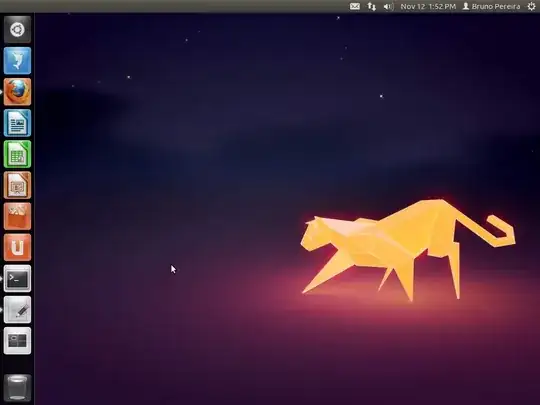Image resolution: width=540 pixels, height=405 pixels.
Task: Launch the blue dolphin app in launcher
Action: tap(17, 61)
